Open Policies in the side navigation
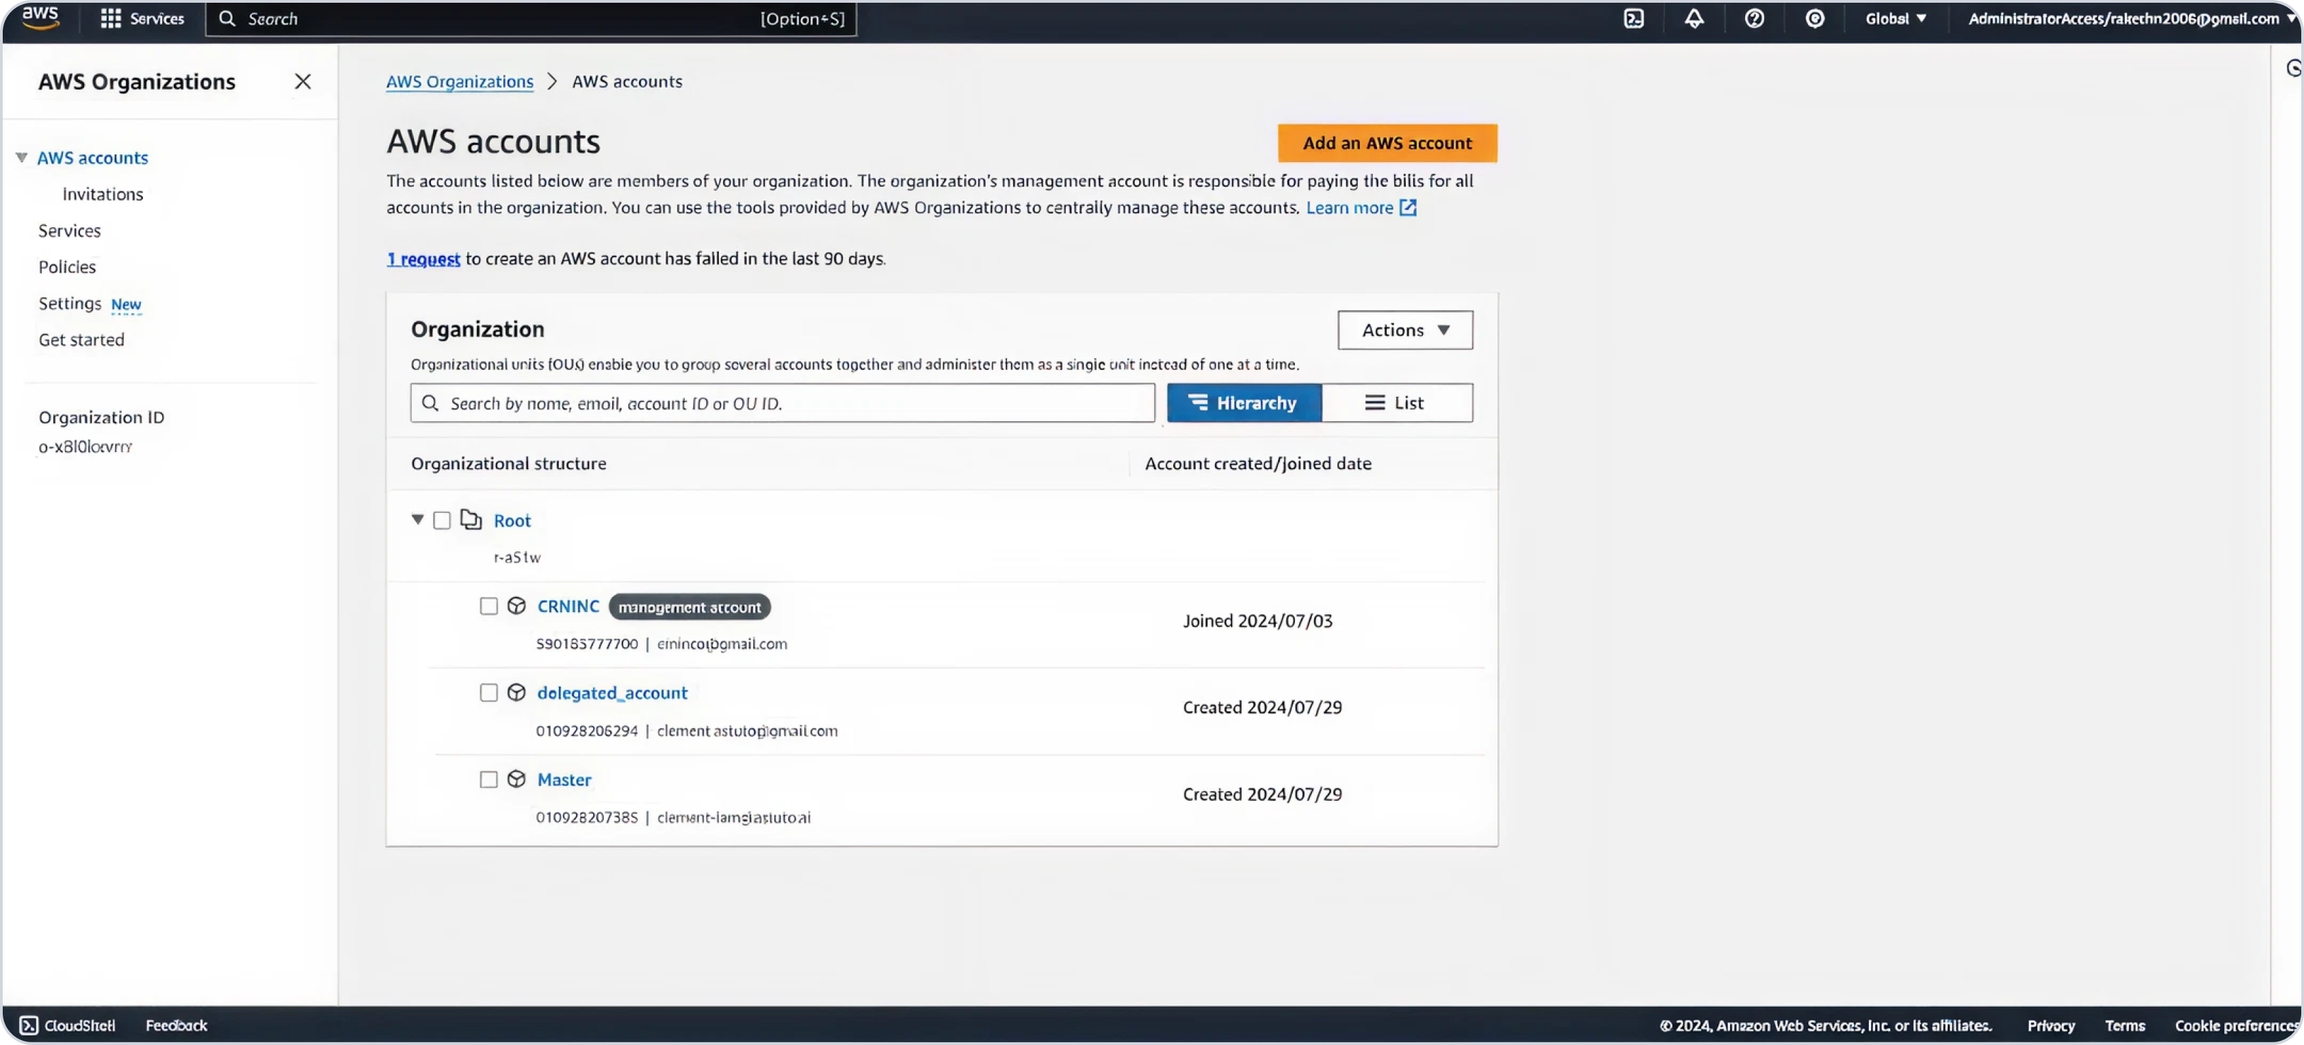The height and width of the screenshot is (1045, 2304). [67, 267]
